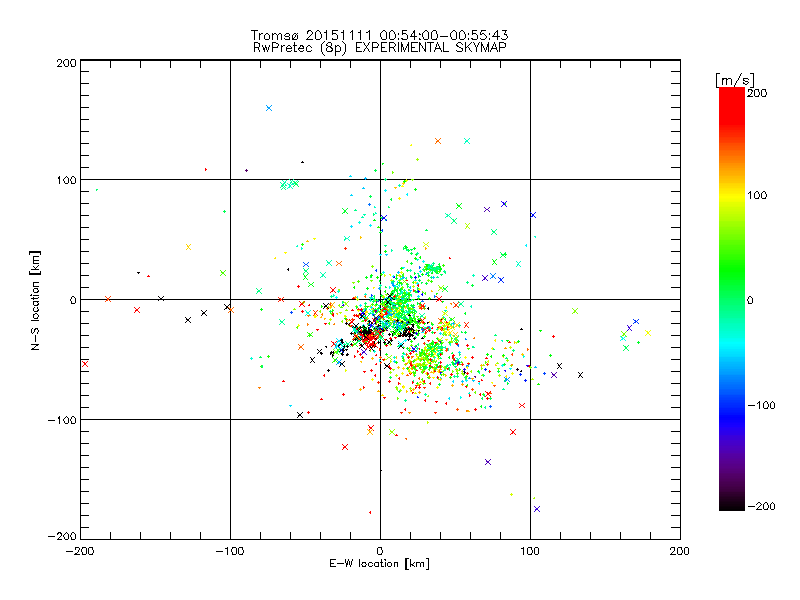Pick the black bottom section of the colorbar
The height and width of the screenshot is (600, 800).
732,503
